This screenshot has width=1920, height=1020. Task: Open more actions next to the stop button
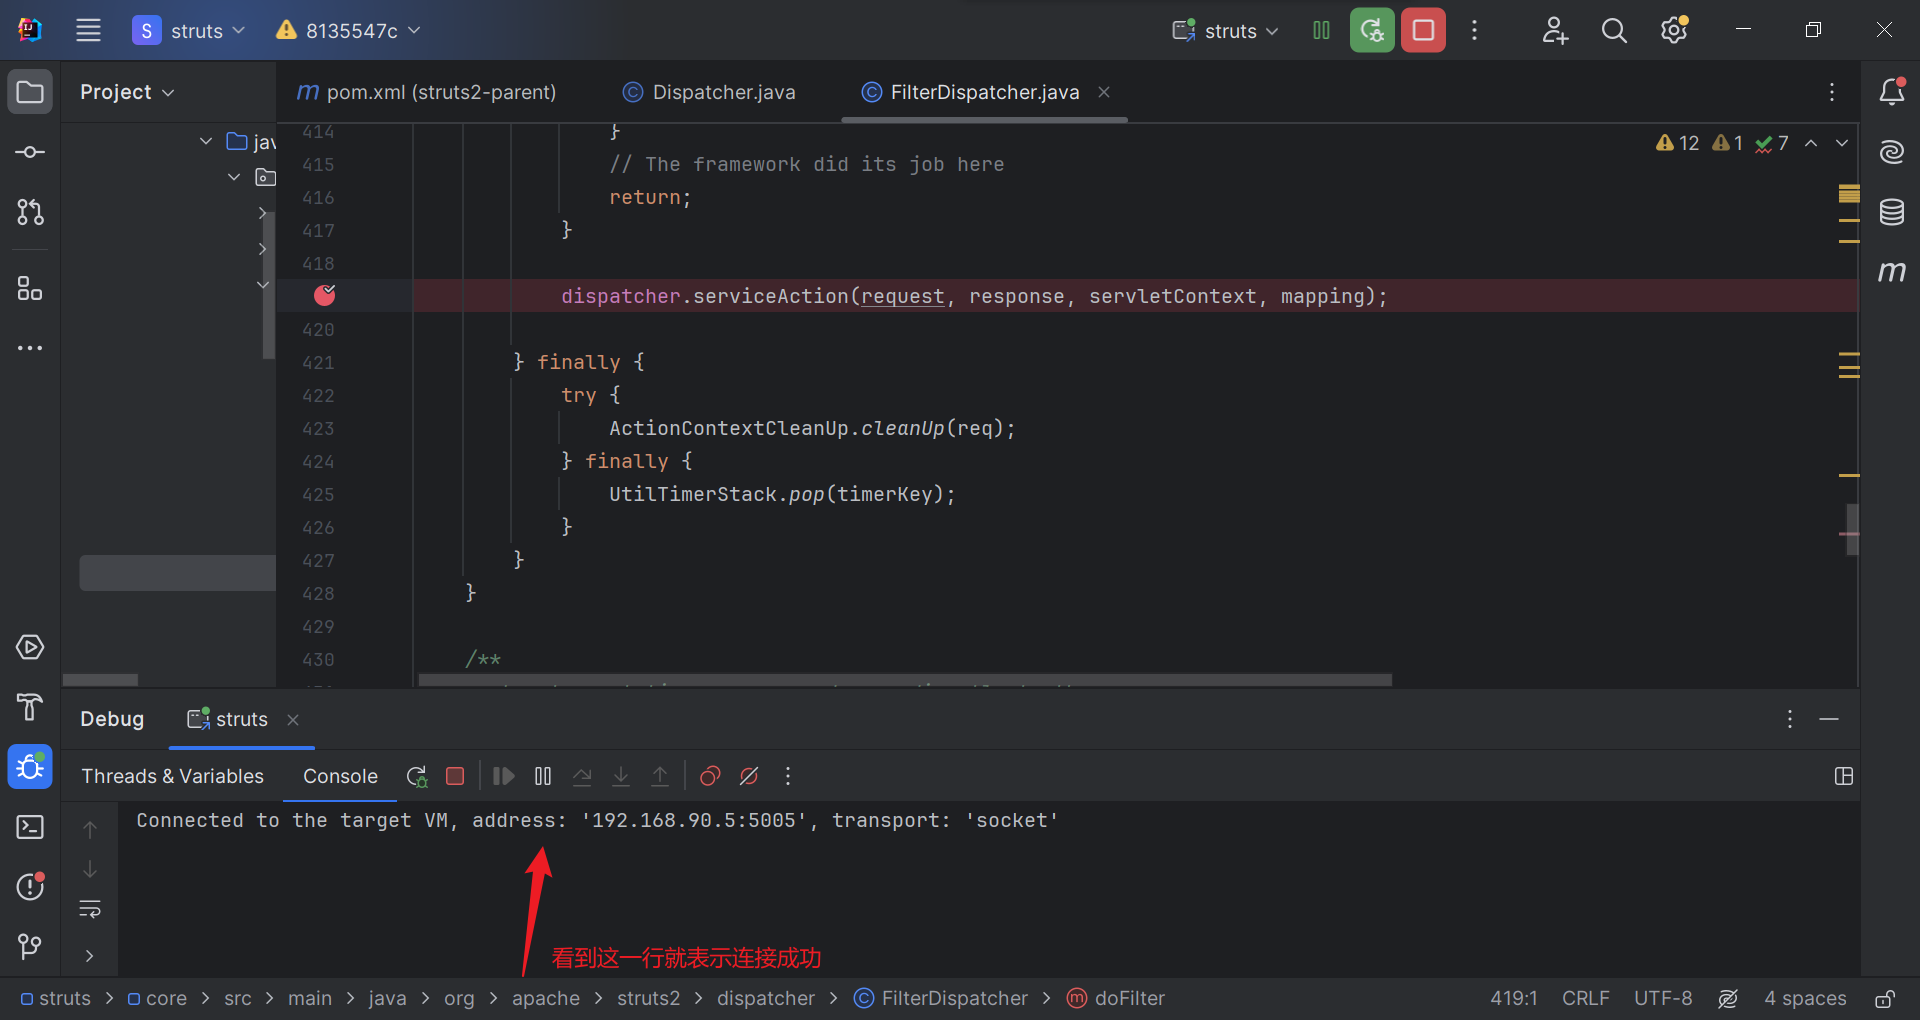pos(1474,30)
